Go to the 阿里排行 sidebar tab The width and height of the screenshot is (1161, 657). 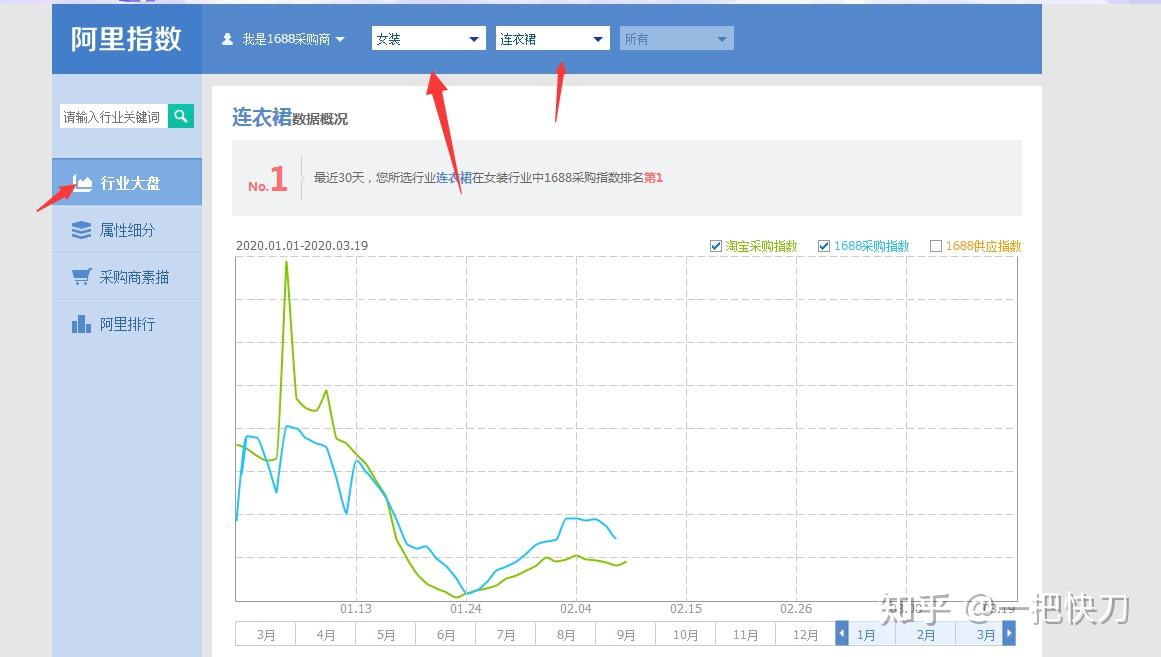click(127, 324)
